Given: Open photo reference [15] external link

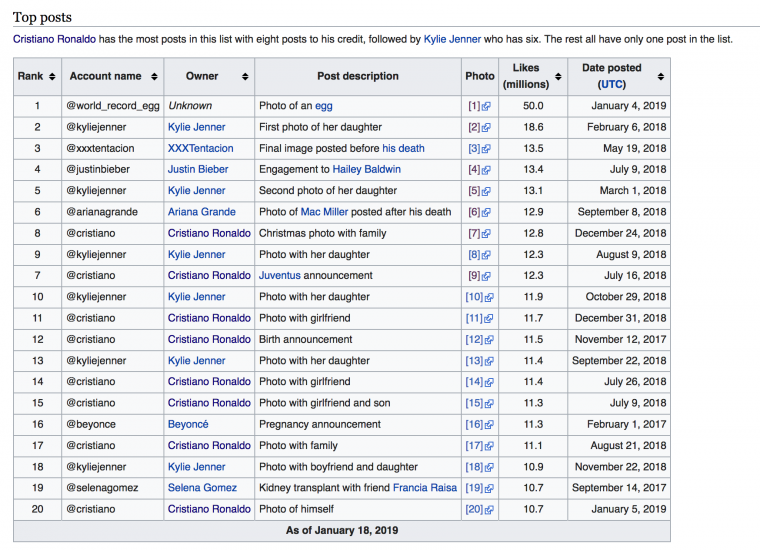Looking at the screenshot, I should point(479,403).
